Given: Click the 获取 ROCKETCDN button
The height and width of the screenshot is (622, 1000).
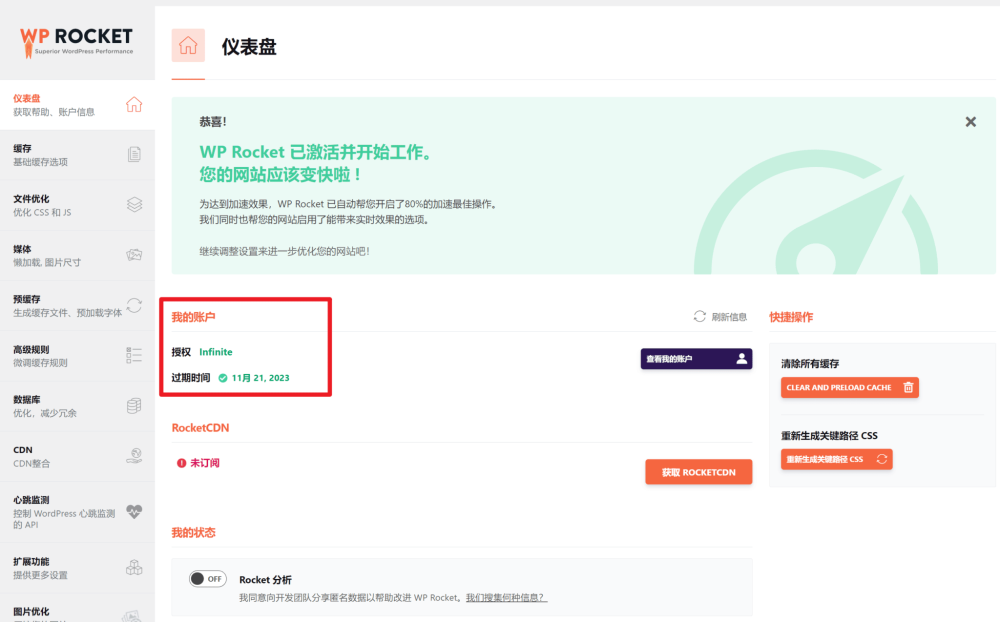Looking at the screenshot, I should pos(698,472).
